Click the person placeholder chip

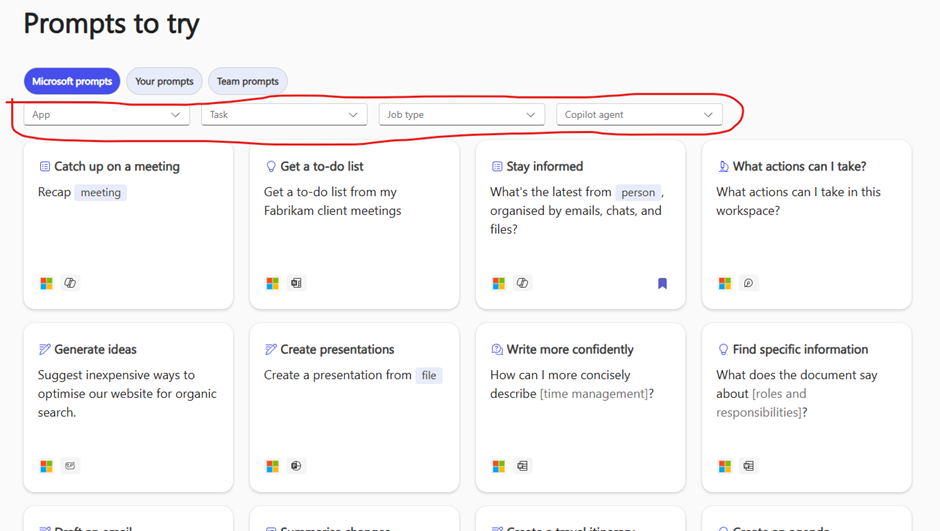638,192
